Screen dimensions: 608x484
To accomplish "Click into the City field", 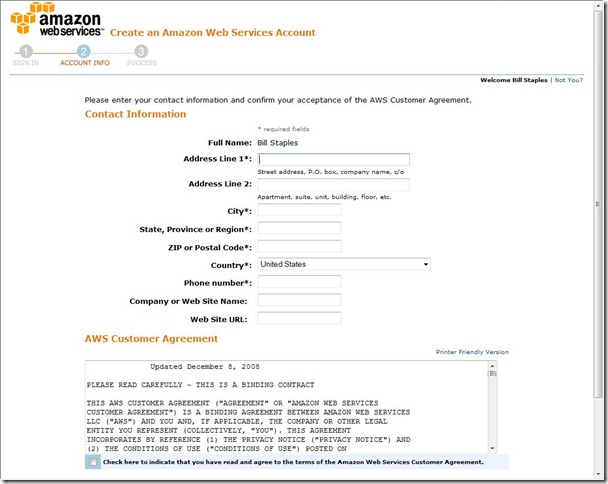I will coord(299,210).
